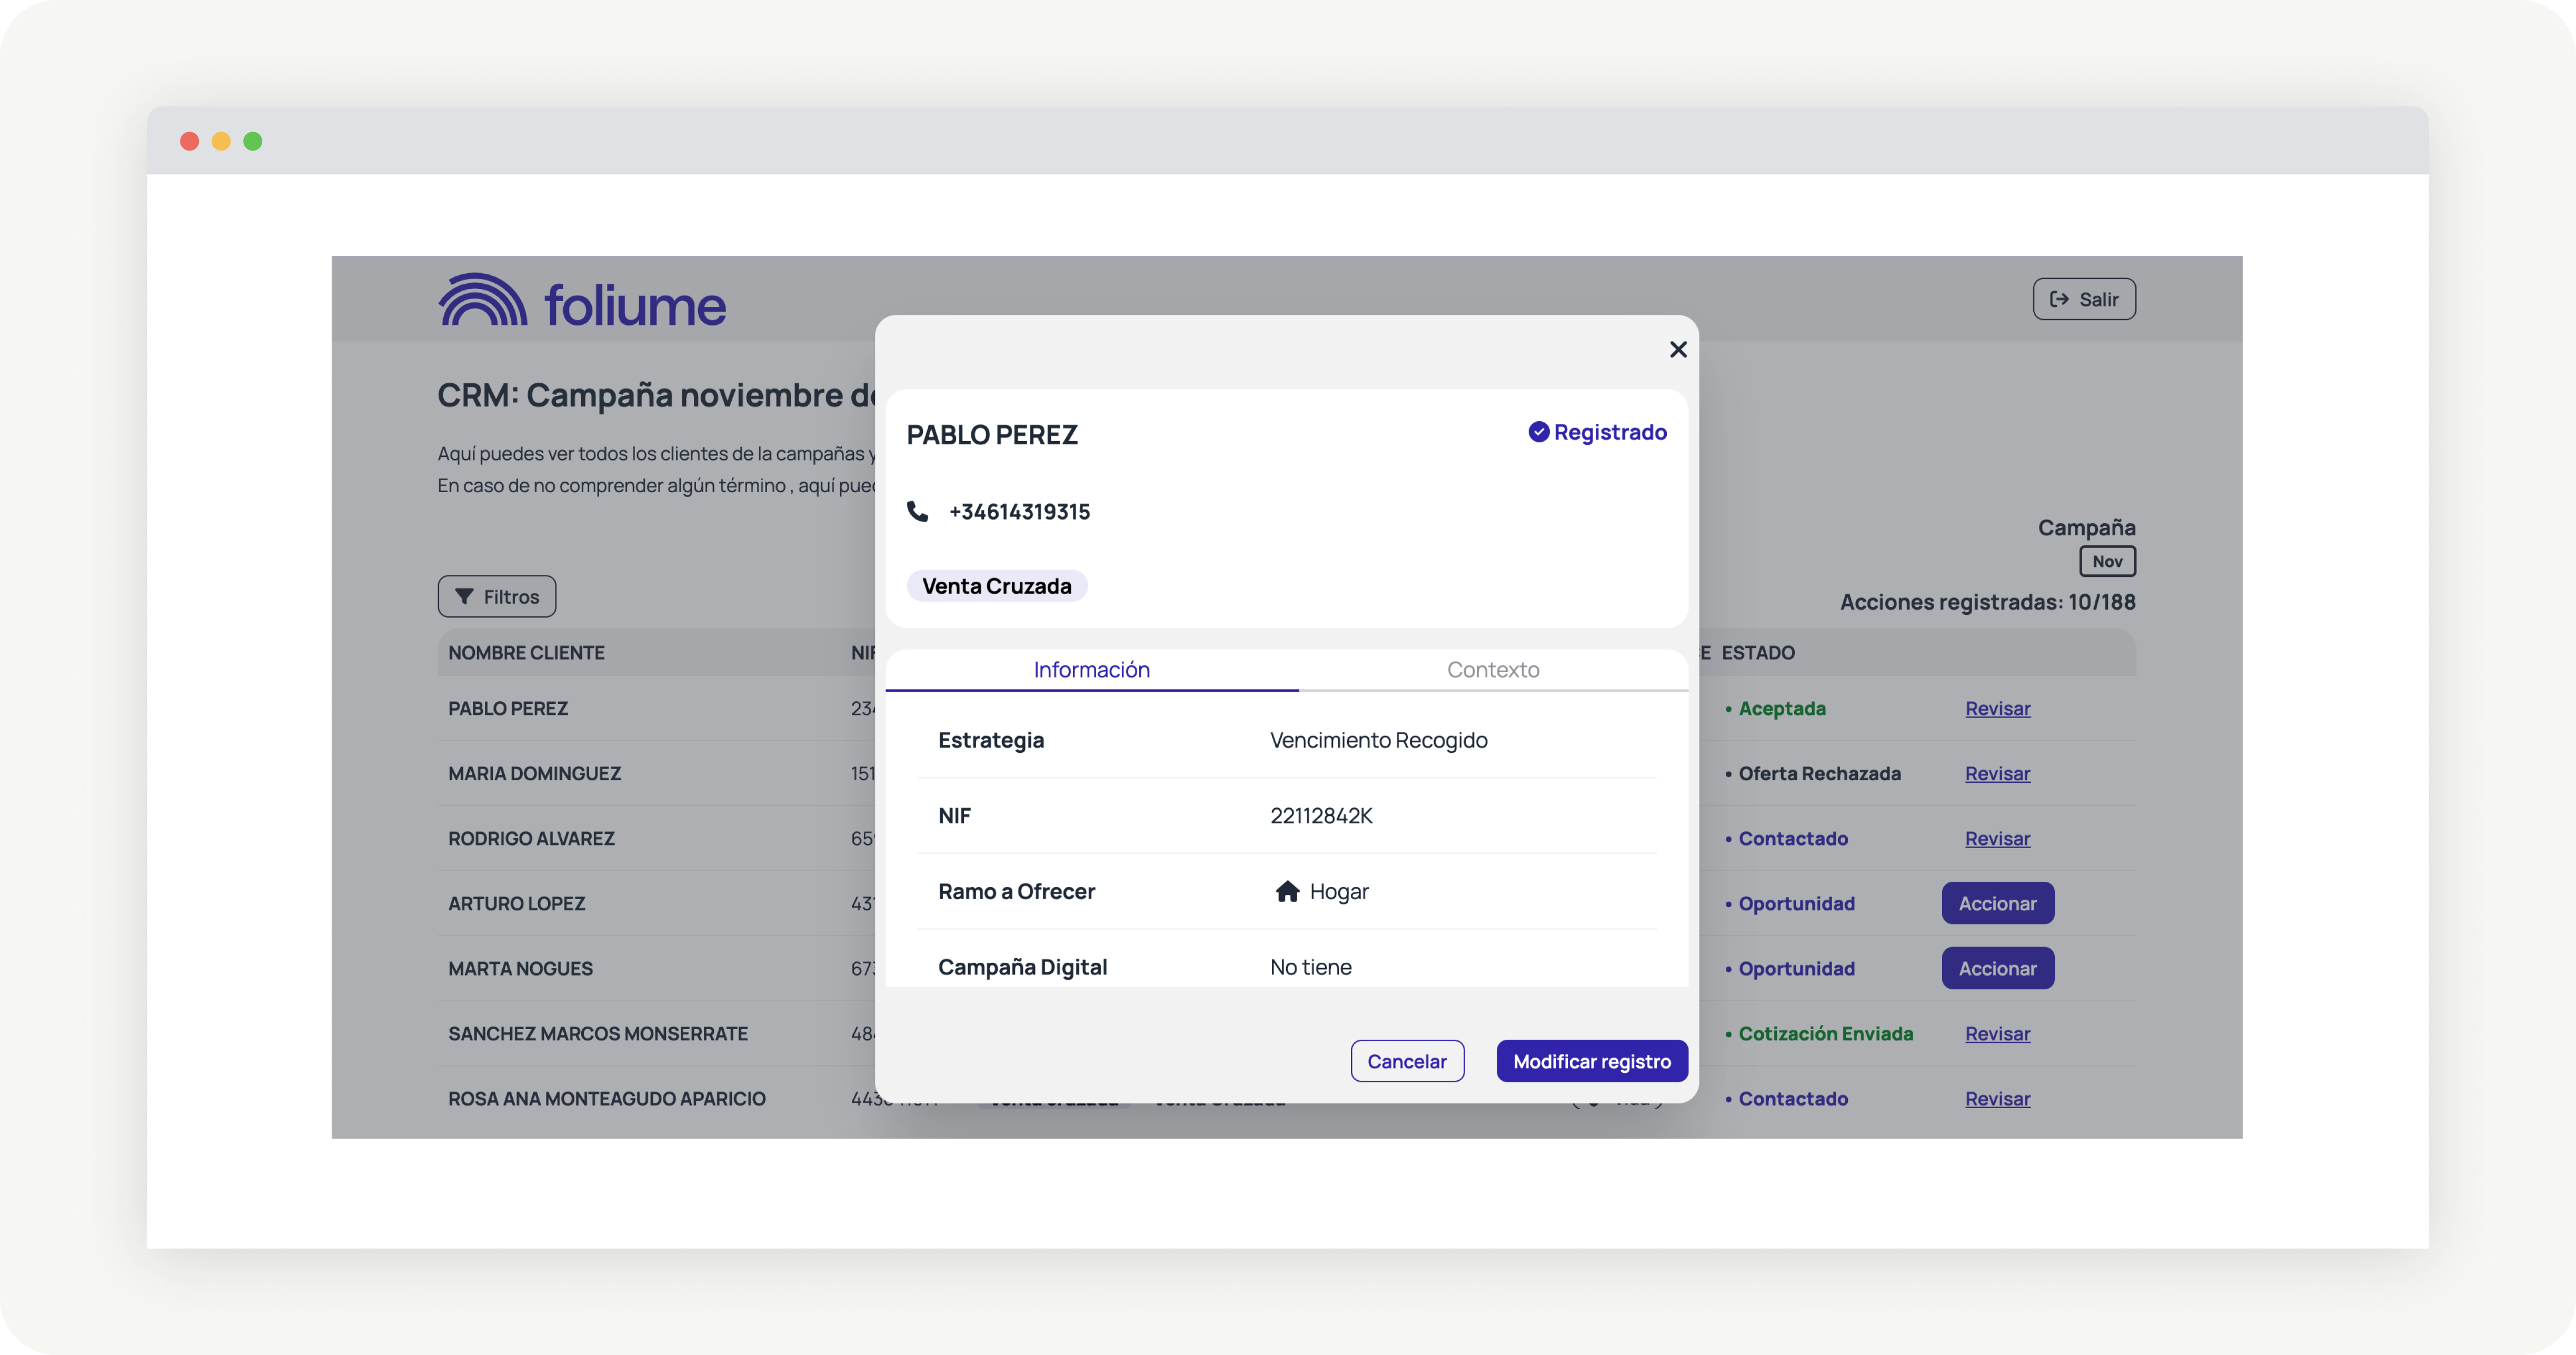2576x1355 pixels.
Task: Select the Información tab
Action: coord(1091,670)
